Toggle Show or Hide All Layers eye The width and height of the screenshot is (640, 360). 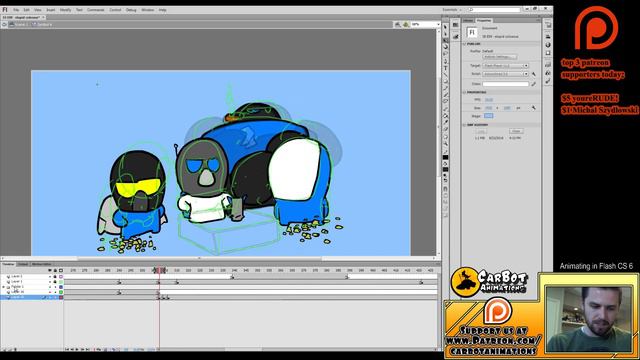tap(50, 271)
